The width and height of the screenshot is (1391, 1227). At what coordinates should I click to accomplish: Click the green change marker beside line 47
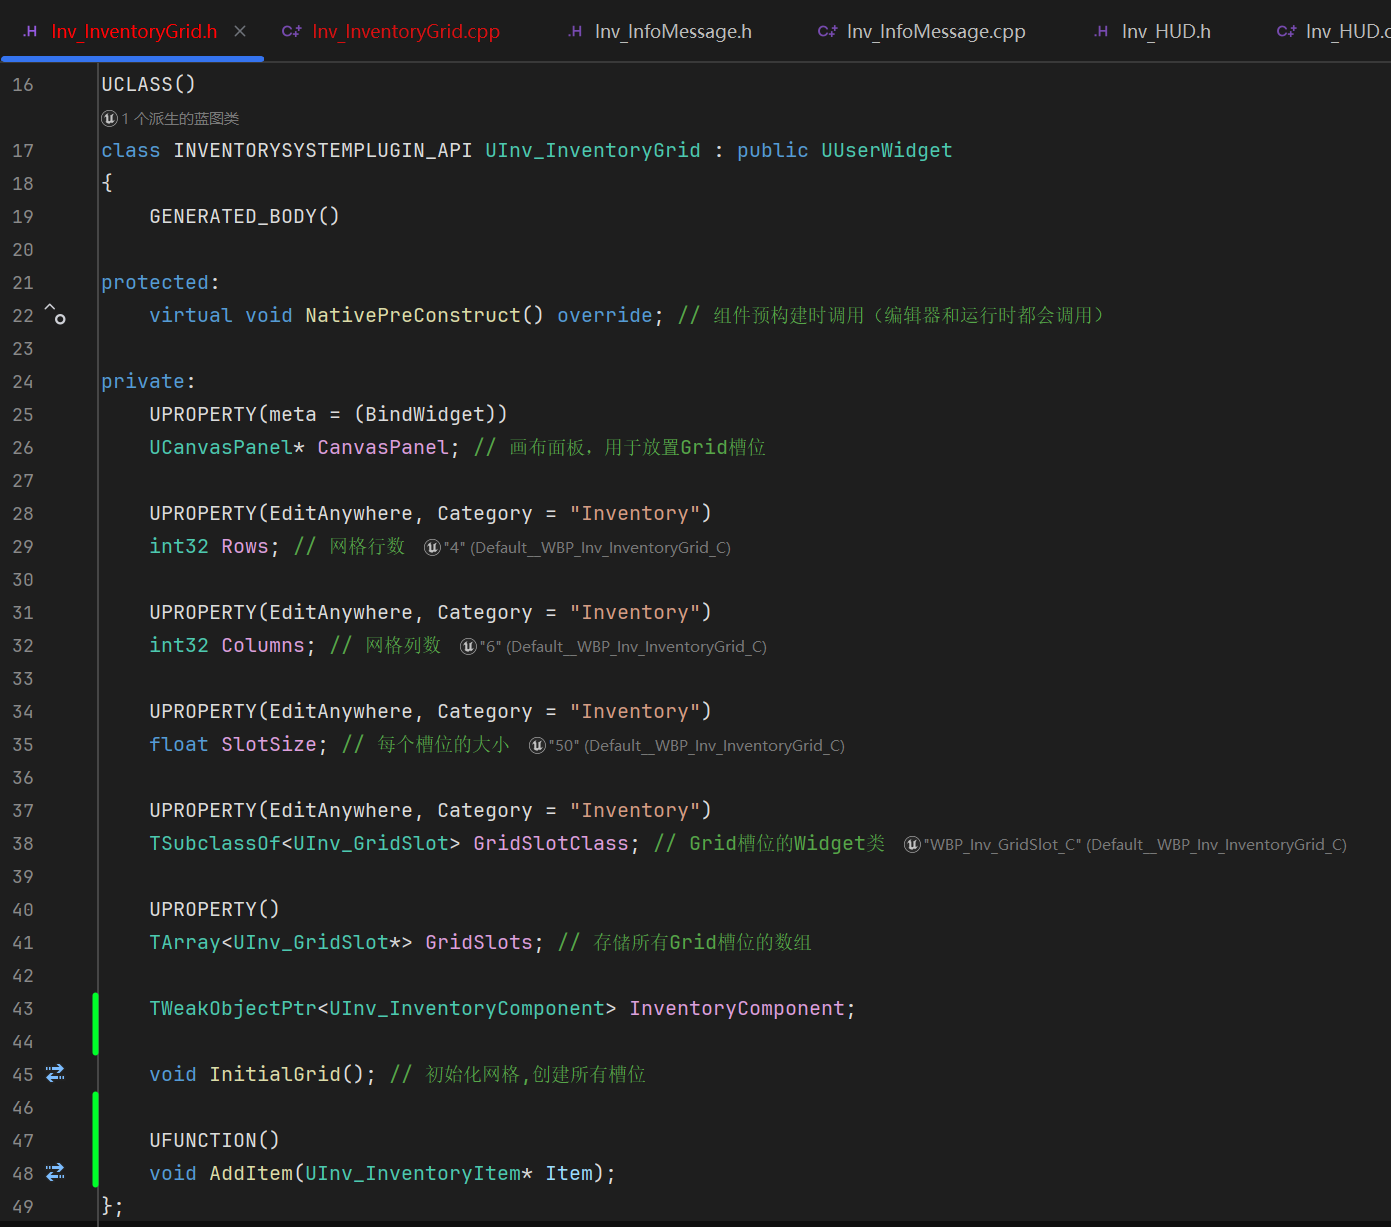pos(95,1139)
